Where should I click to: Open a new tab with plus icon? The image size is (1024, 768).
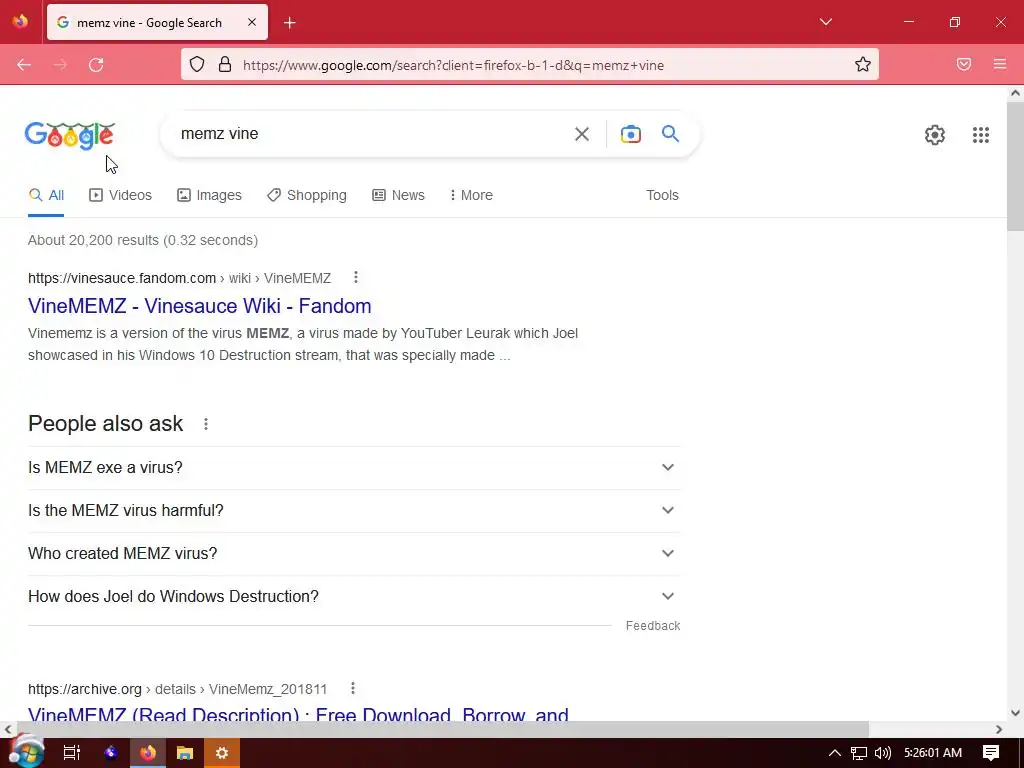point(290,23)
